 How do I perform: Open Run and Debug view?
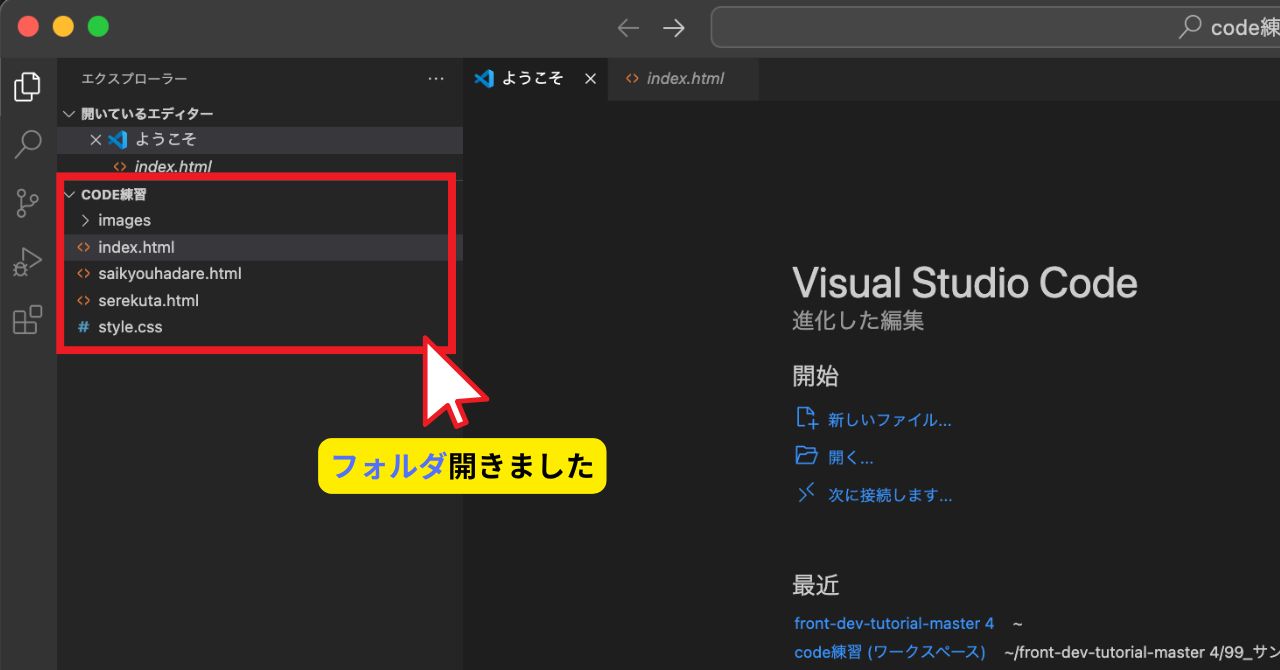tap(27, 262)
